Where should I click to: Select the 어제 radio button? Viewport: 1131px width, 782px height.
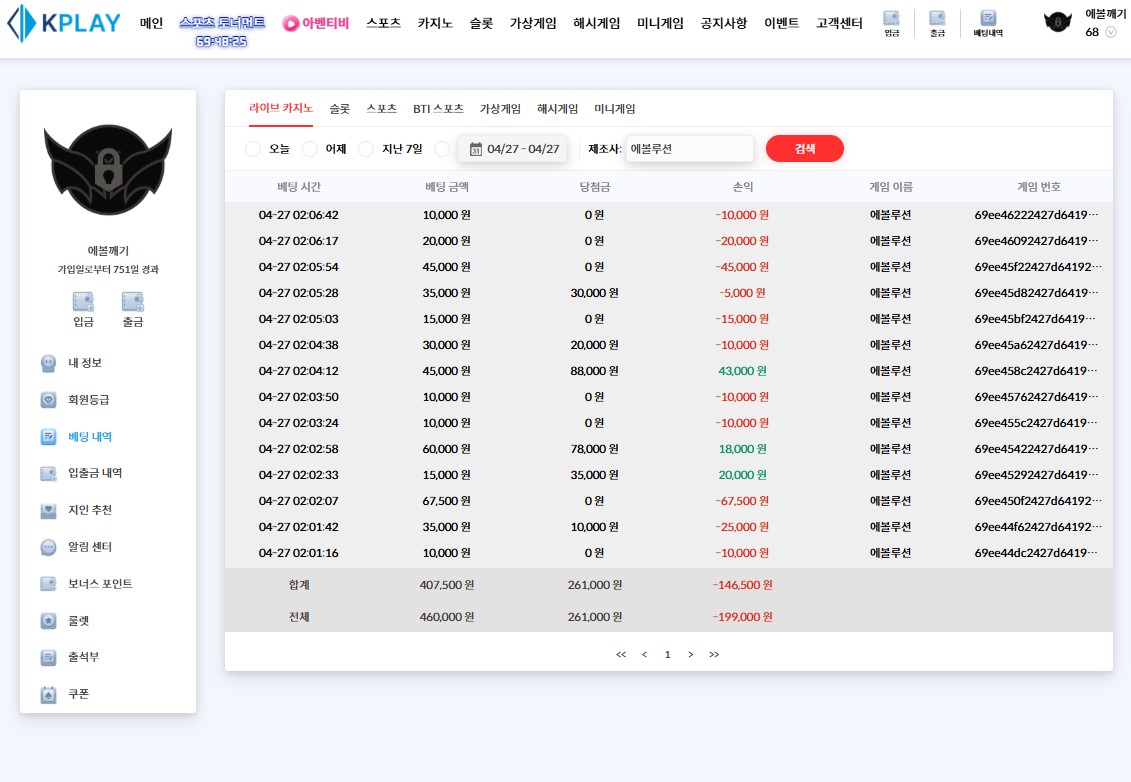point(310,149)
